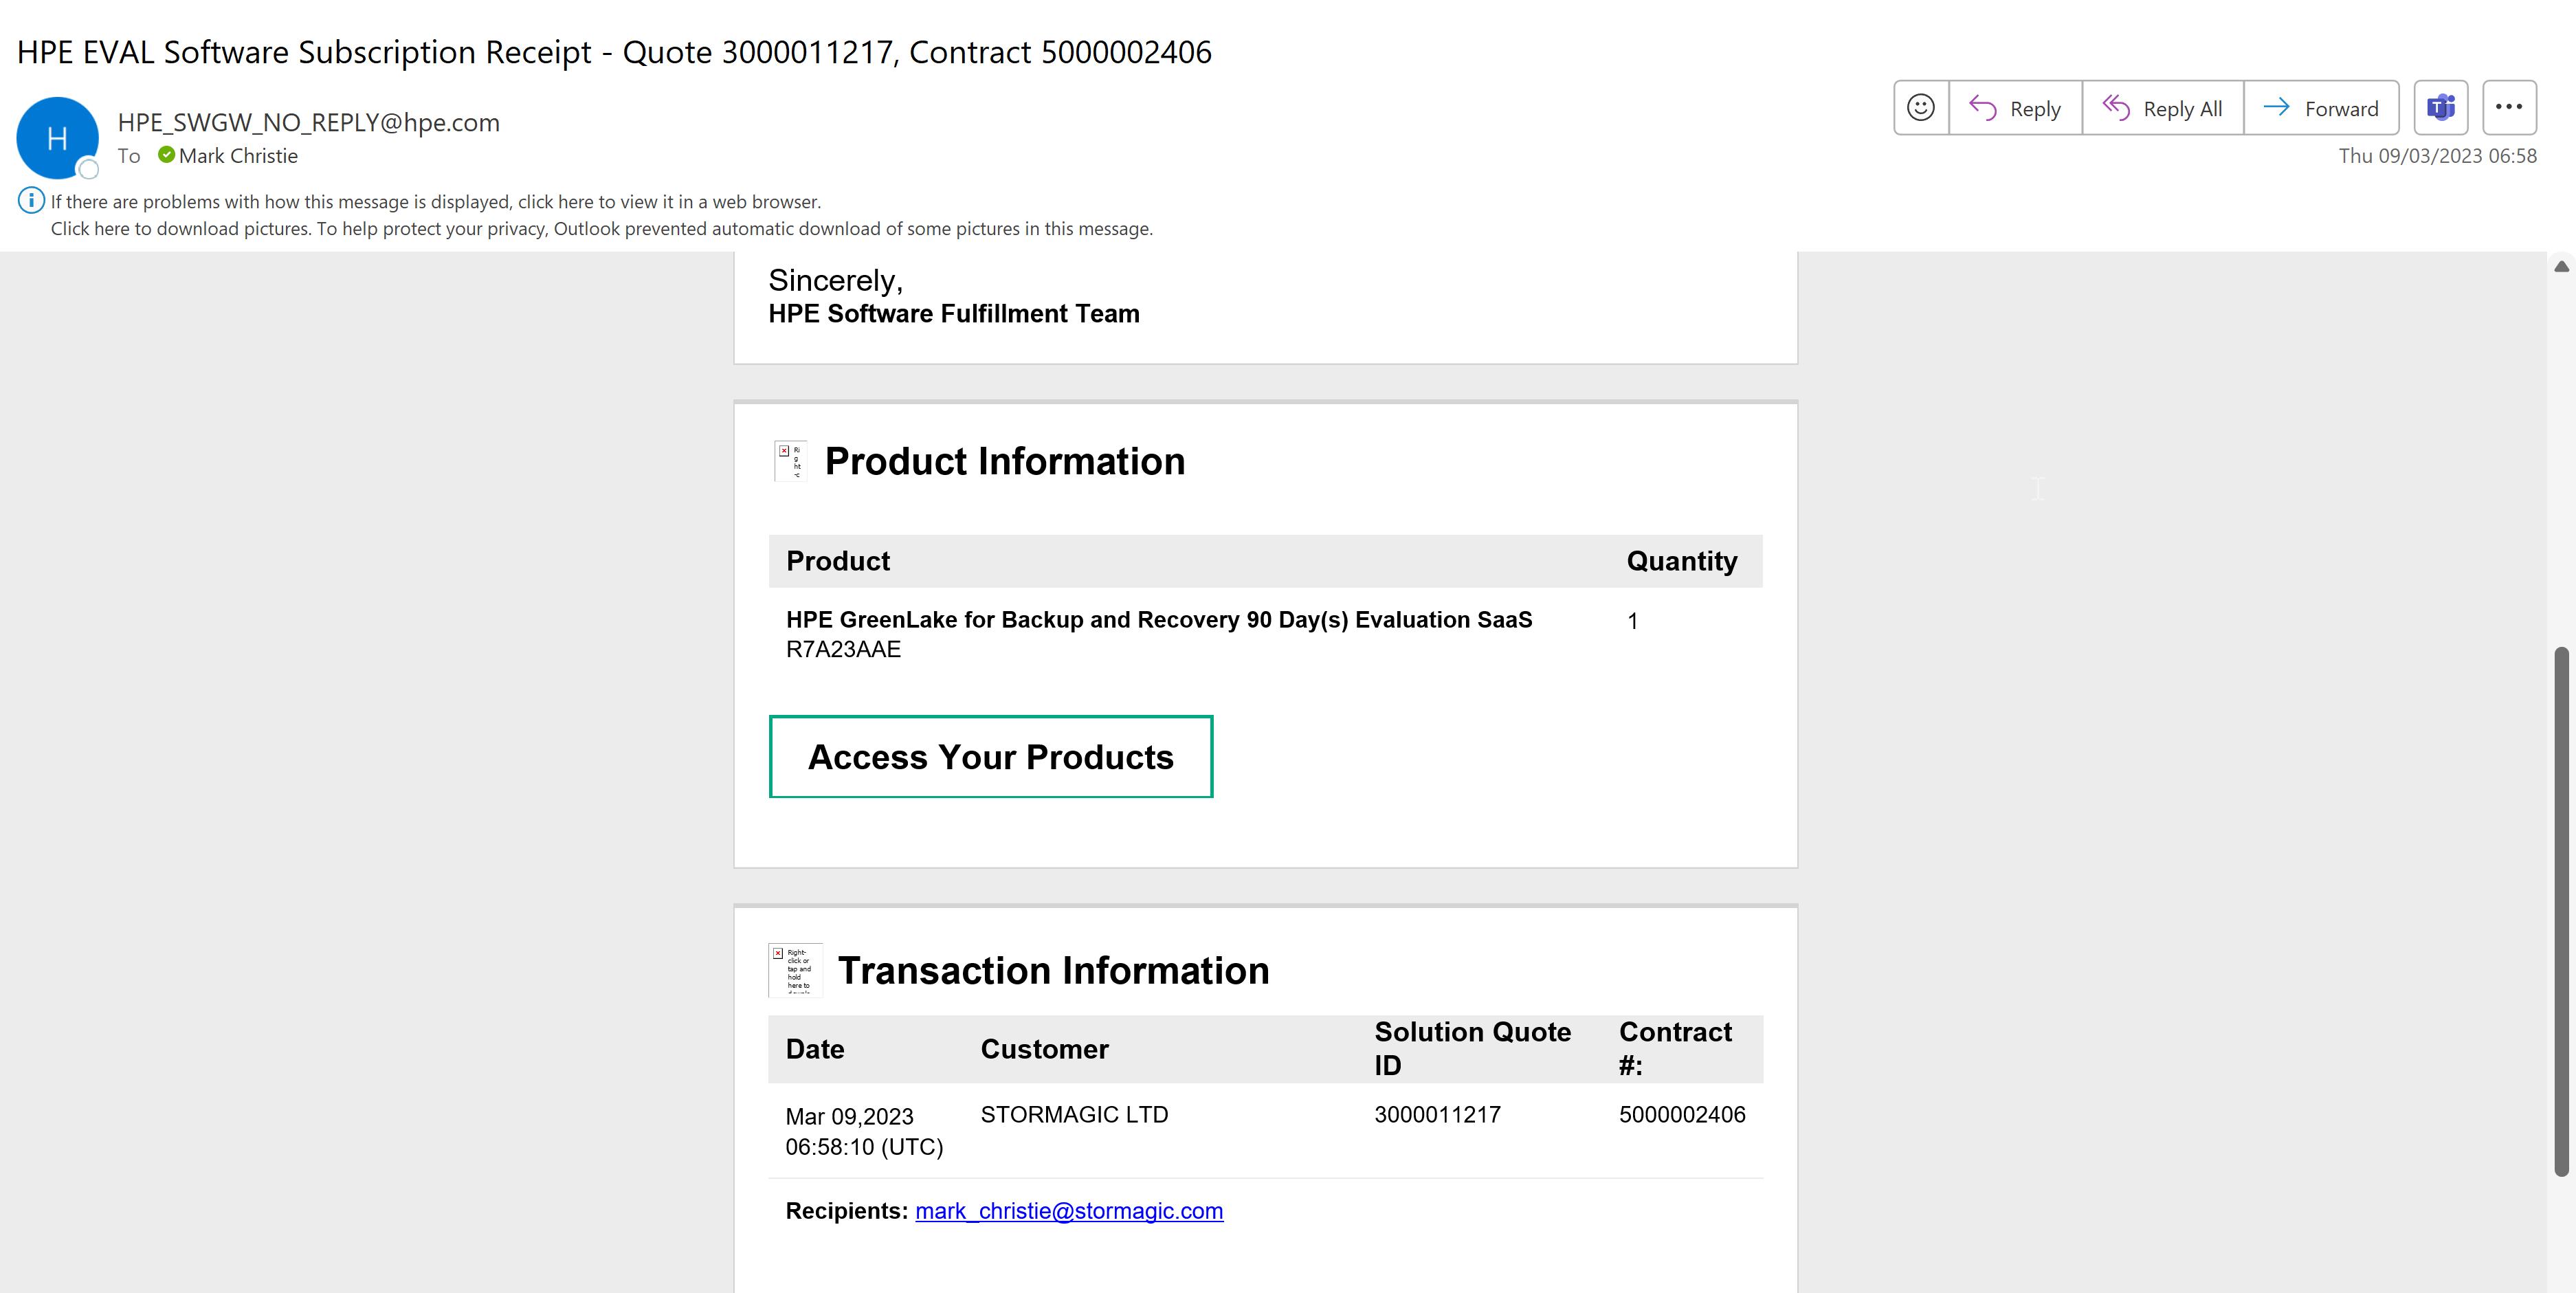Forward this email message
This screenshot has height=1293, width=2576.
[x=2320, y=108]
